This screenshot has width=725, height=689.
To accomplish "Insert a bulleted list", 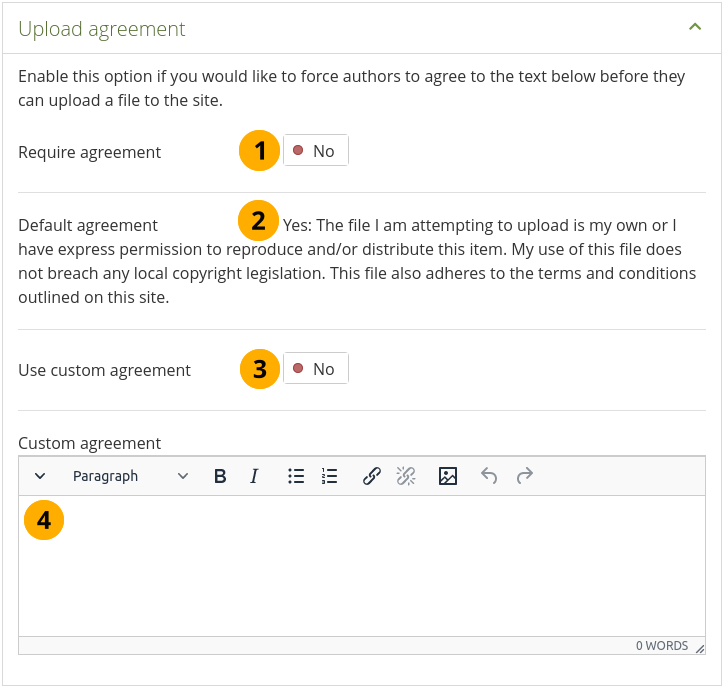I will click(296, 477).
